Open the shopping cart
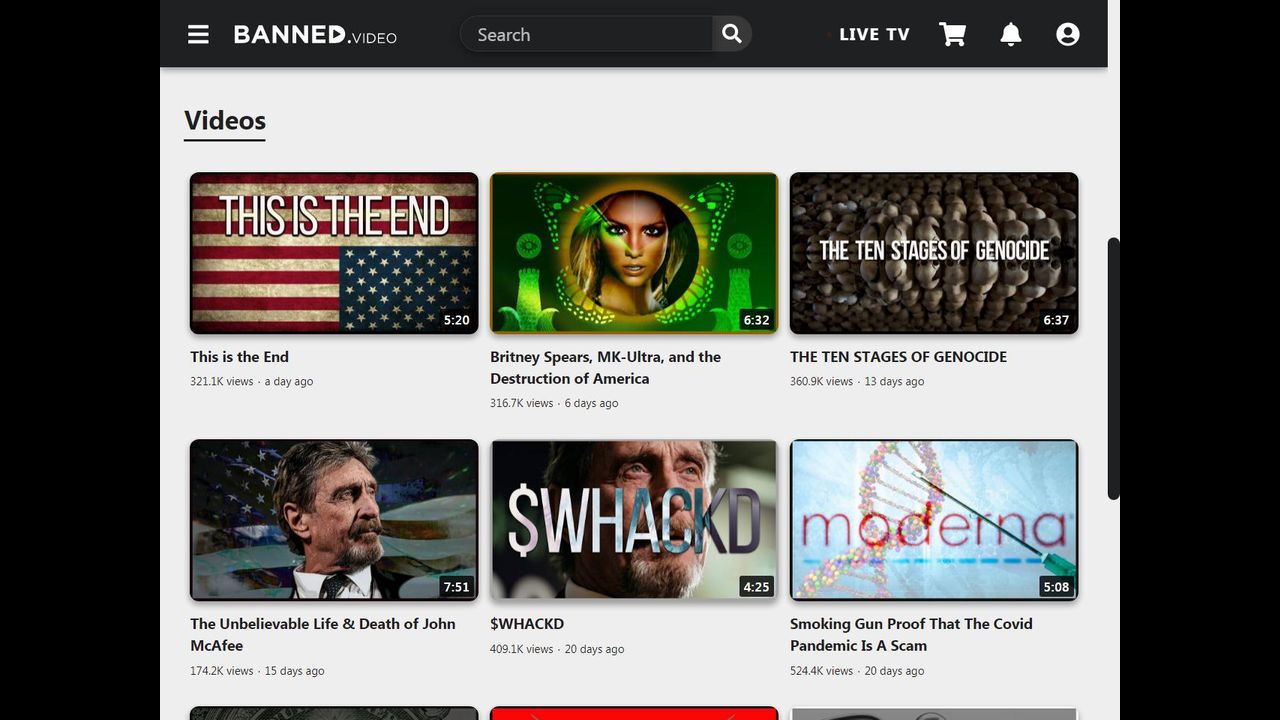The height and width of the screenshot is (720, 1280). coord(953,34)
